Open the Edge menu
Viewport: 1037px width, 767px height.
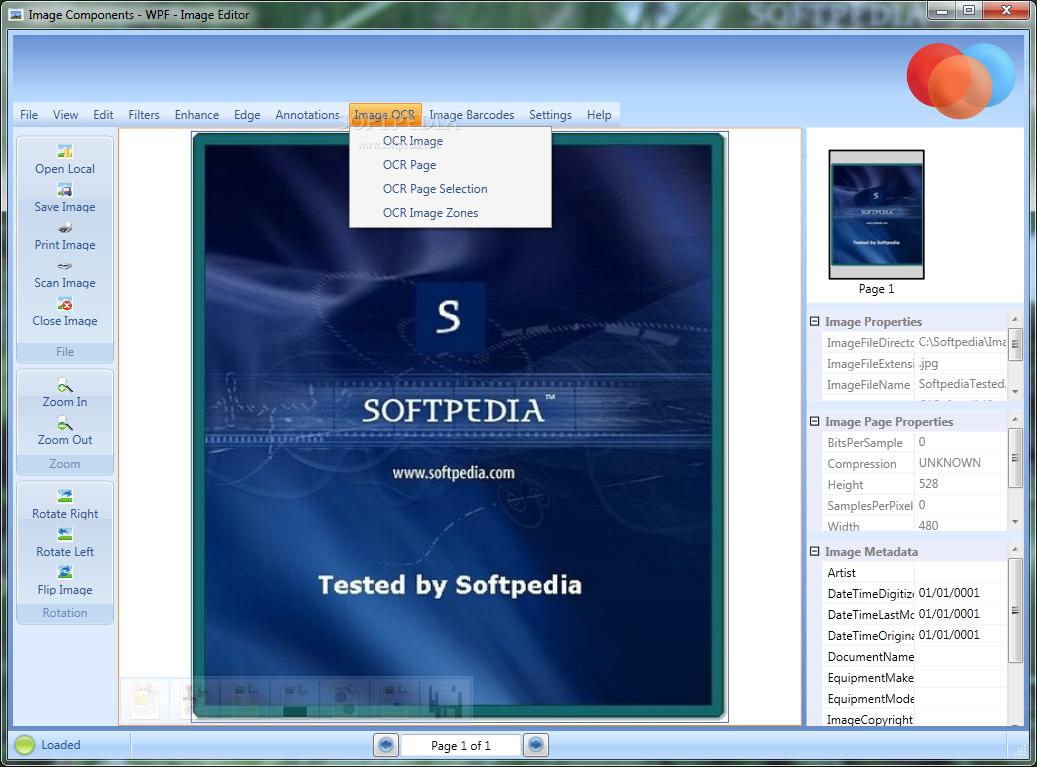247,114
